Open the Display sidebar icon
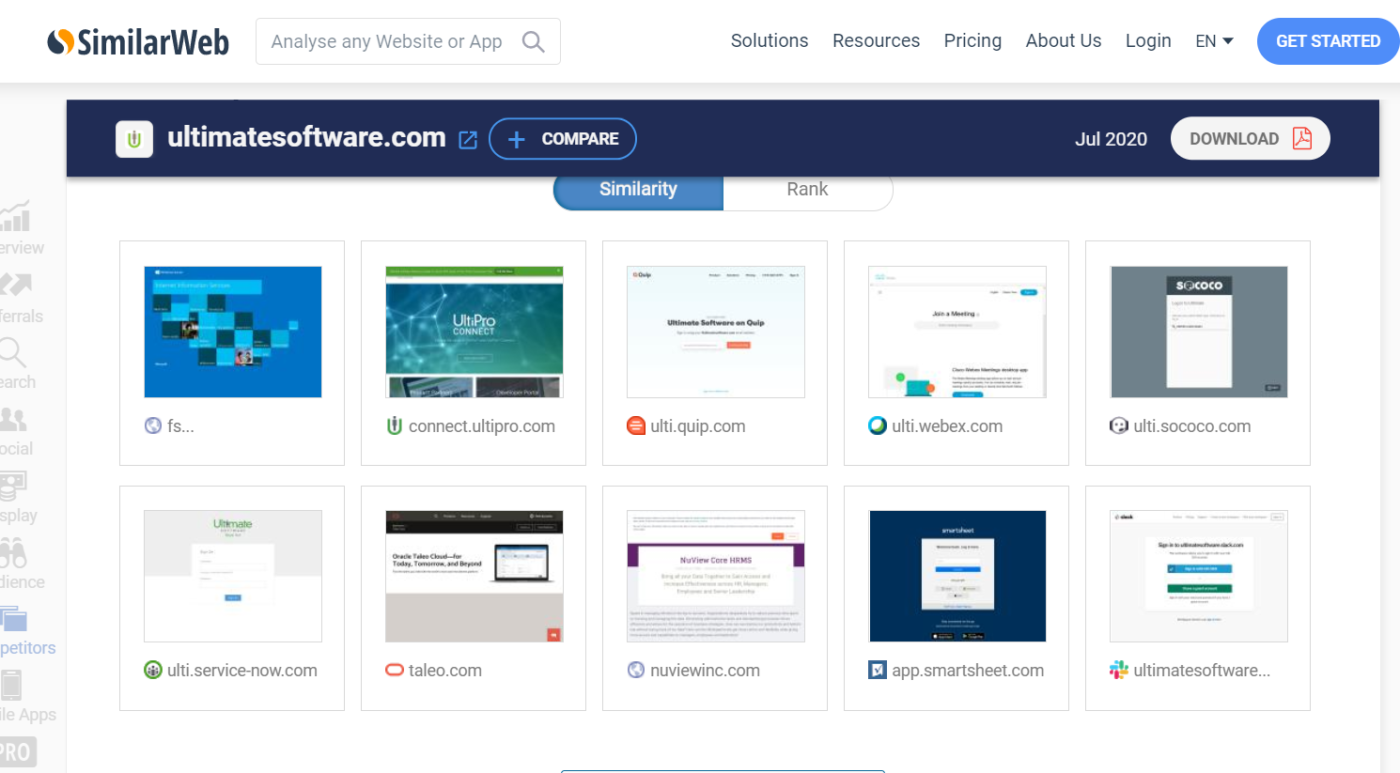 pos(14,486)
